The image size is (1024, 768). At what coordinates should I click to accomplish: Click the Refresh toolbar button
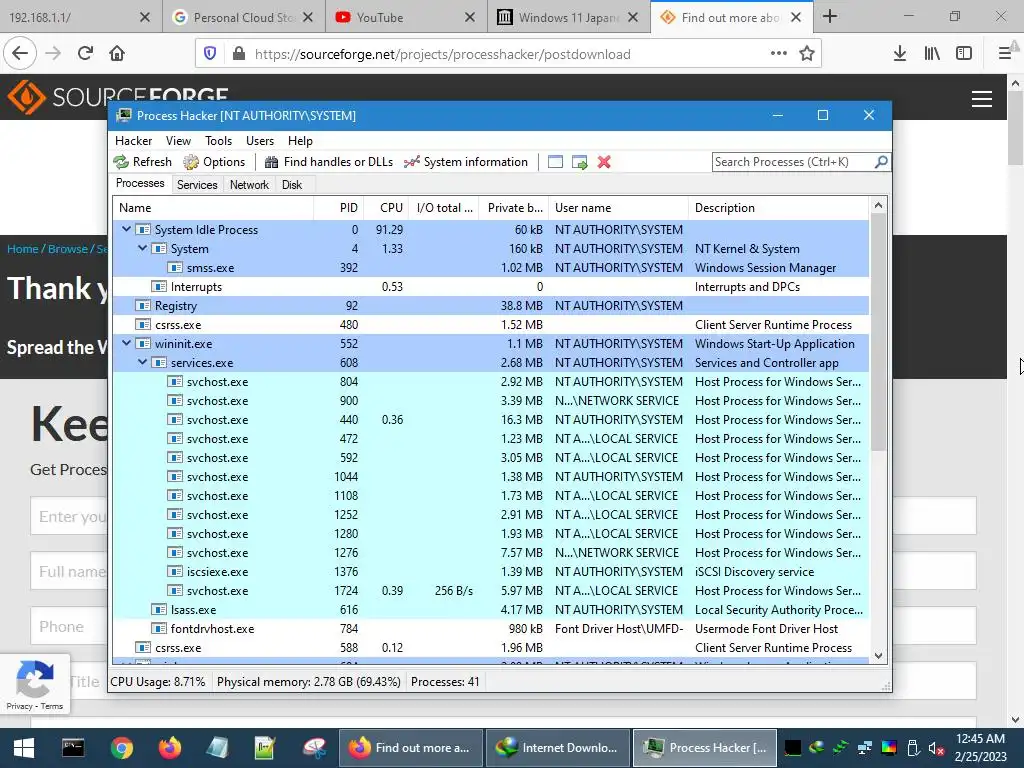[x=142, y=162]
